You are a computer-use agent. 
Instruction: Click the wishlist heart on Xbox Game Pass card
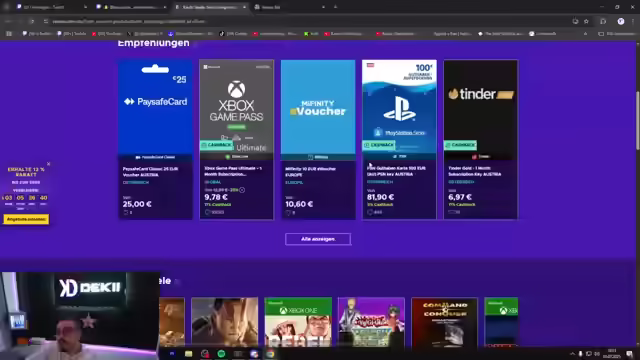pyautogui.click(x=207, y=212)
